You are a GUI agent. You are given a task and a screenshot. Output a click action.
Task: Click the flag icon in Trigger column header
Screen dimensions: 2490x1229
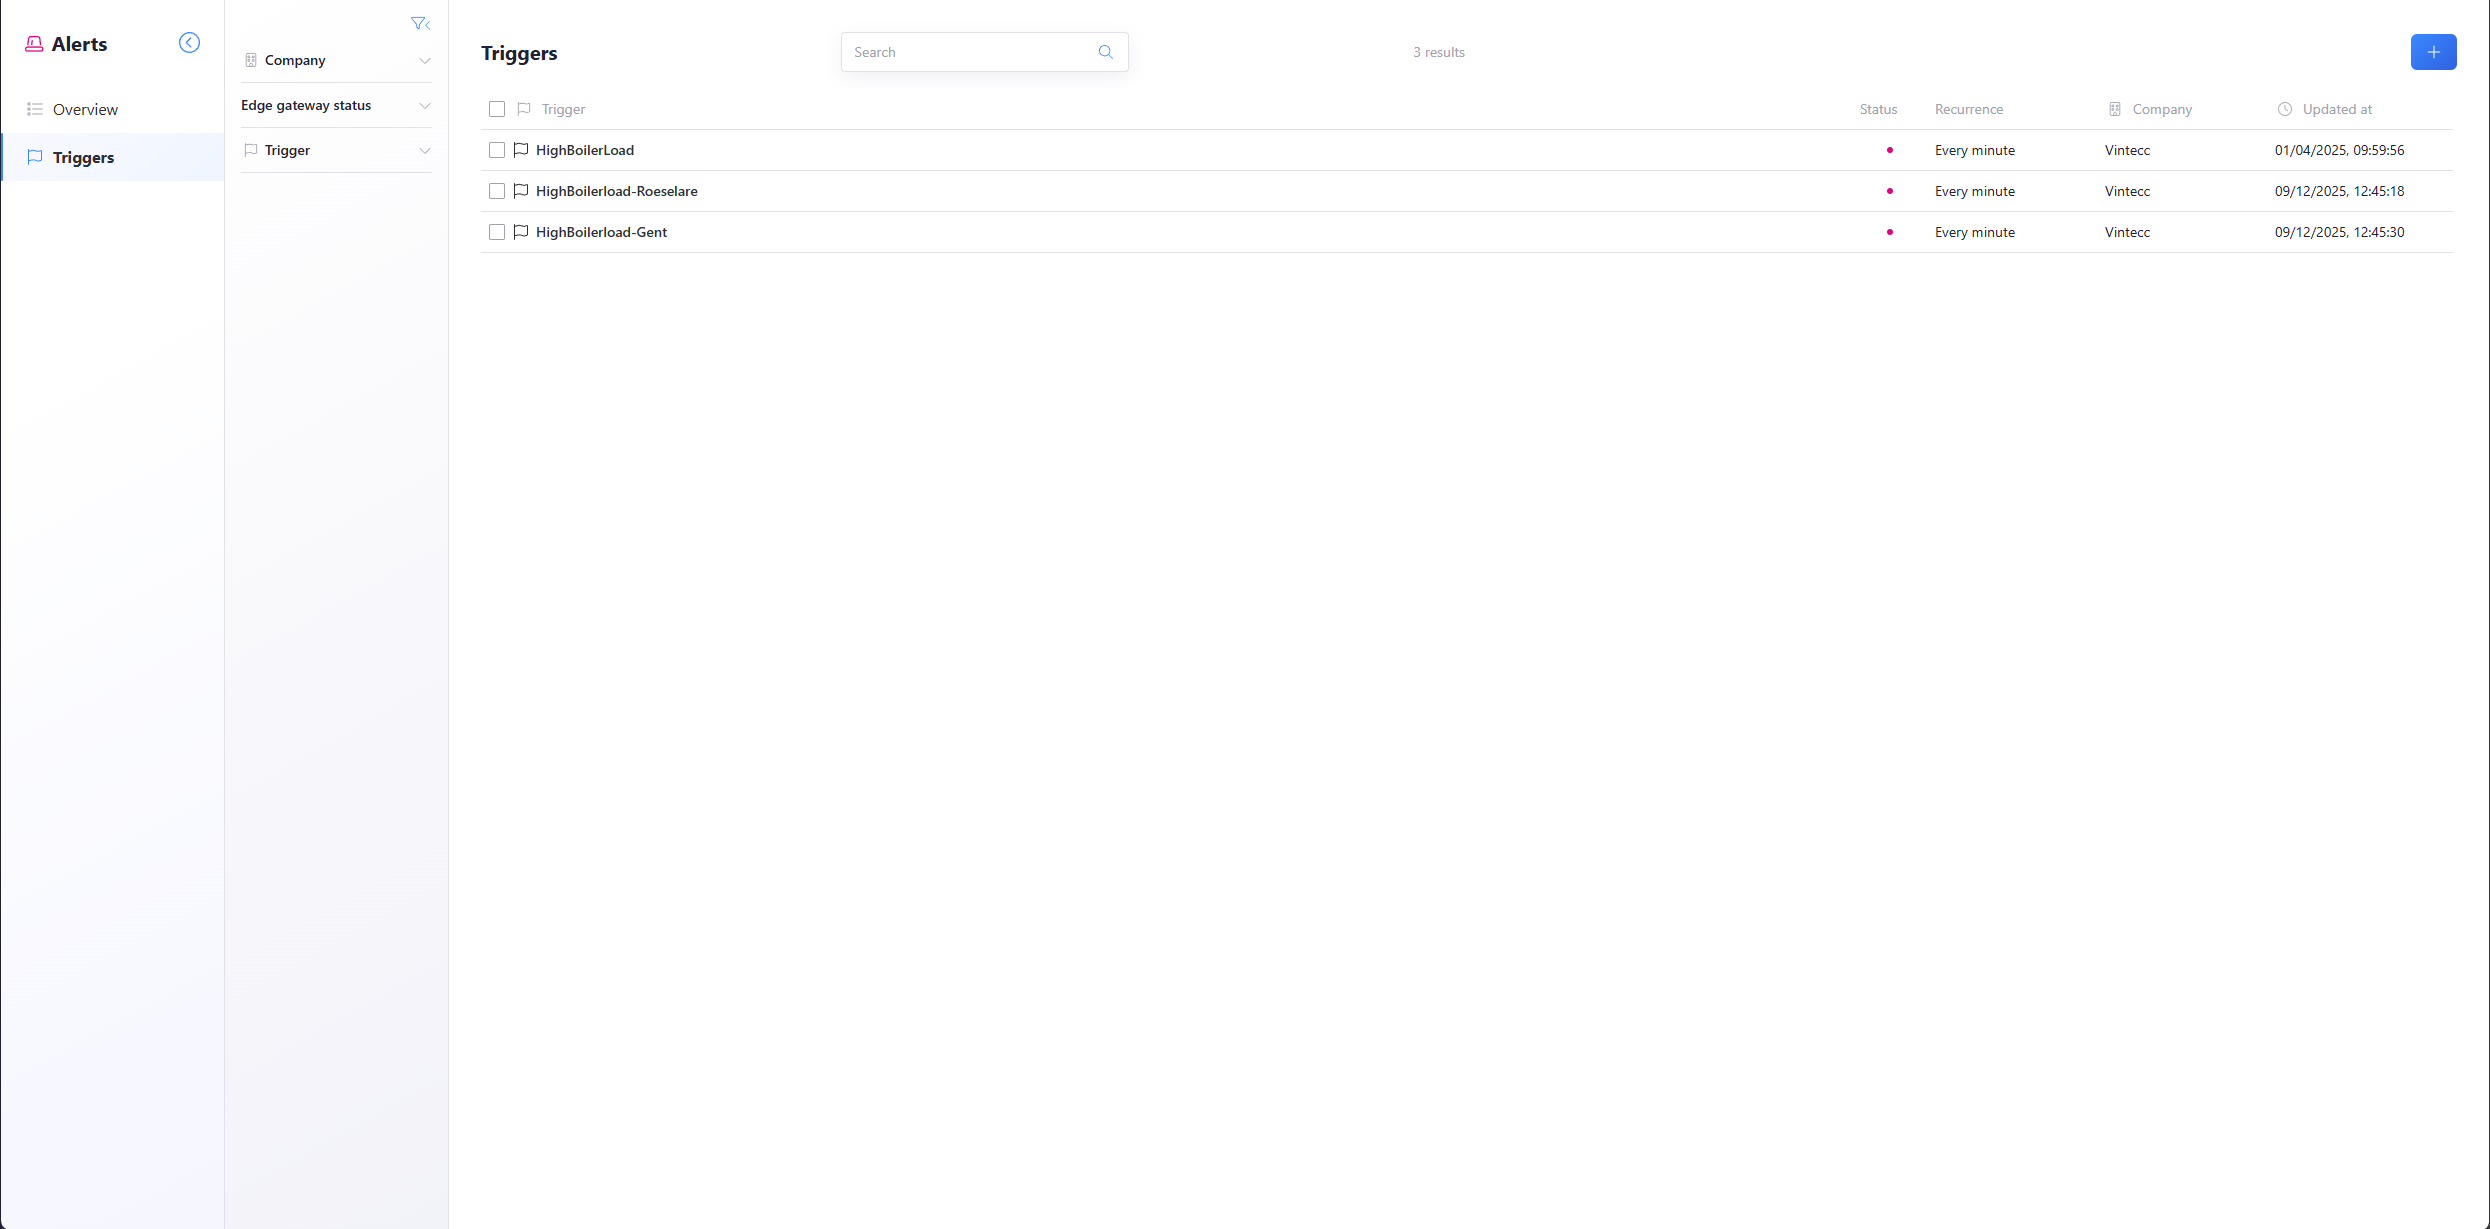tap(524, 109)
